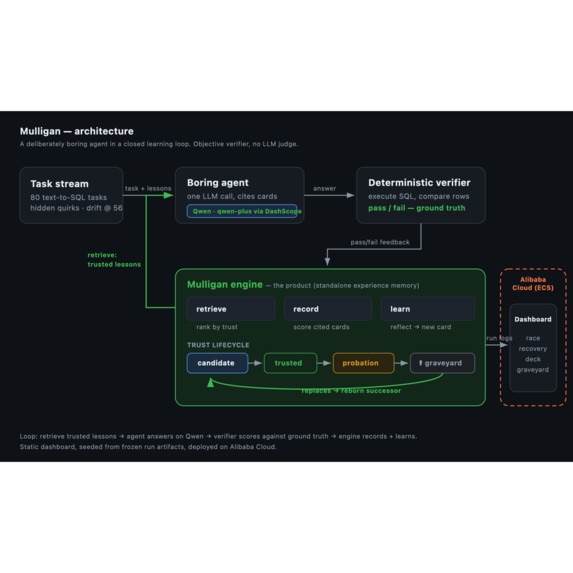Click "hidden quirks · drift @ 56" text
Image resolution: width=573 pixels, height=573 pixels.
point(76,208)
